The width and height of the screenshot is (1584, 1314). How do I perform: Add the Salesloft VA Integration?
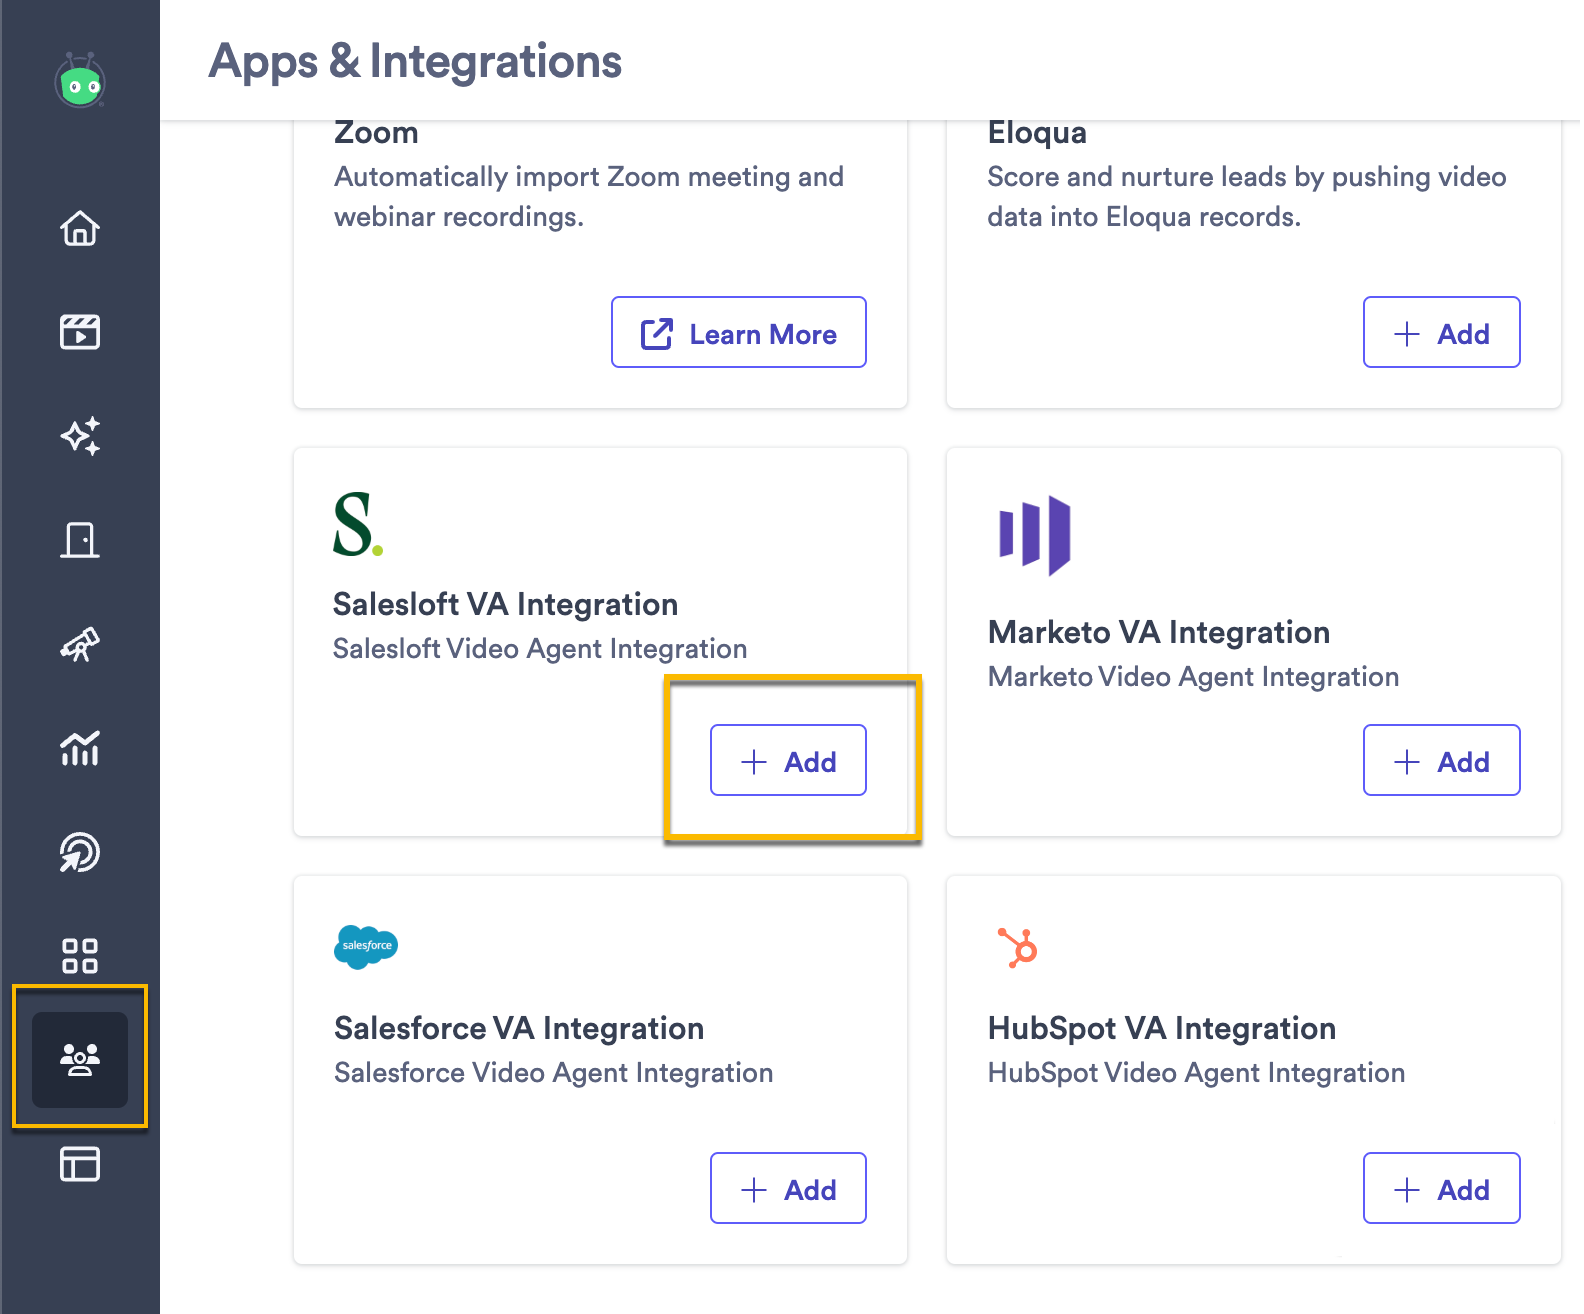point(788,760)
